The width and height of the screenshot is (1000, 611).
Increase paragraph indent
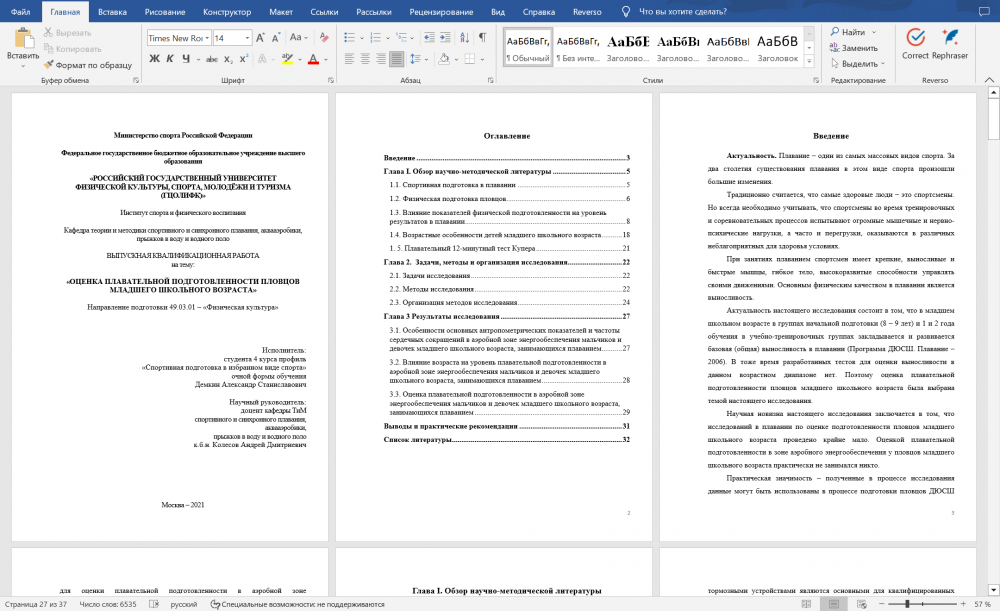445,38
